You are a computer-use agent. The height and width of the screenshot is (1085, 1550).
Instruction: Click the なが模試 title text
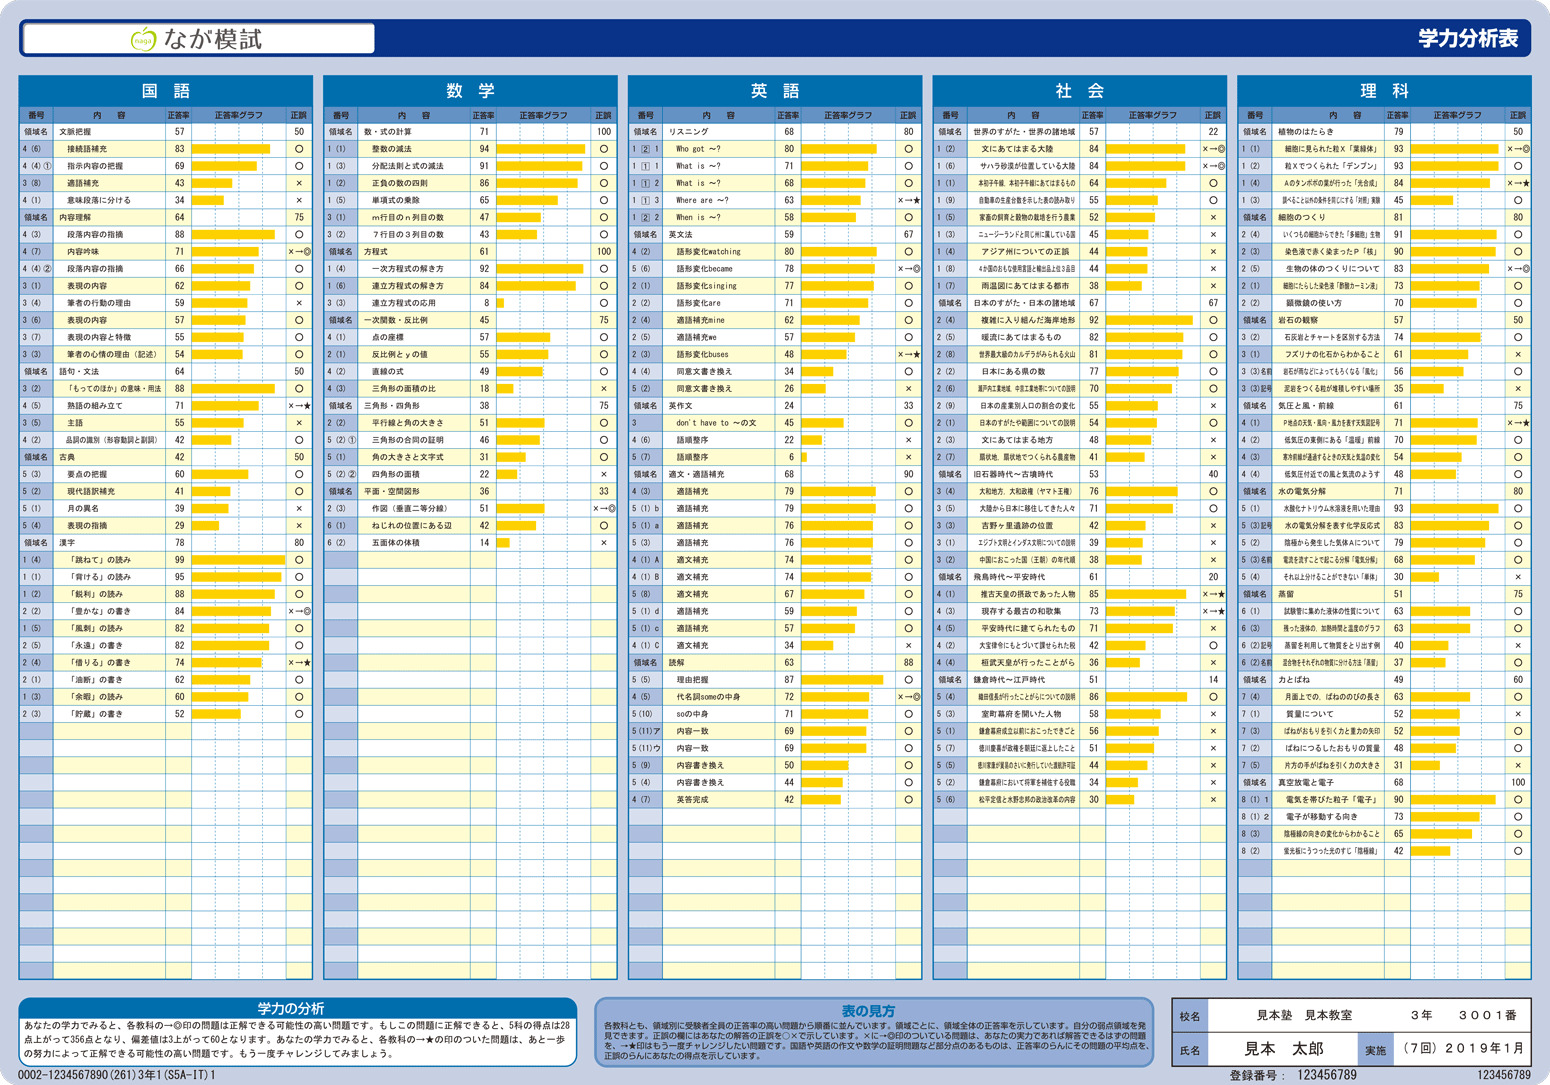pos(212,39)
